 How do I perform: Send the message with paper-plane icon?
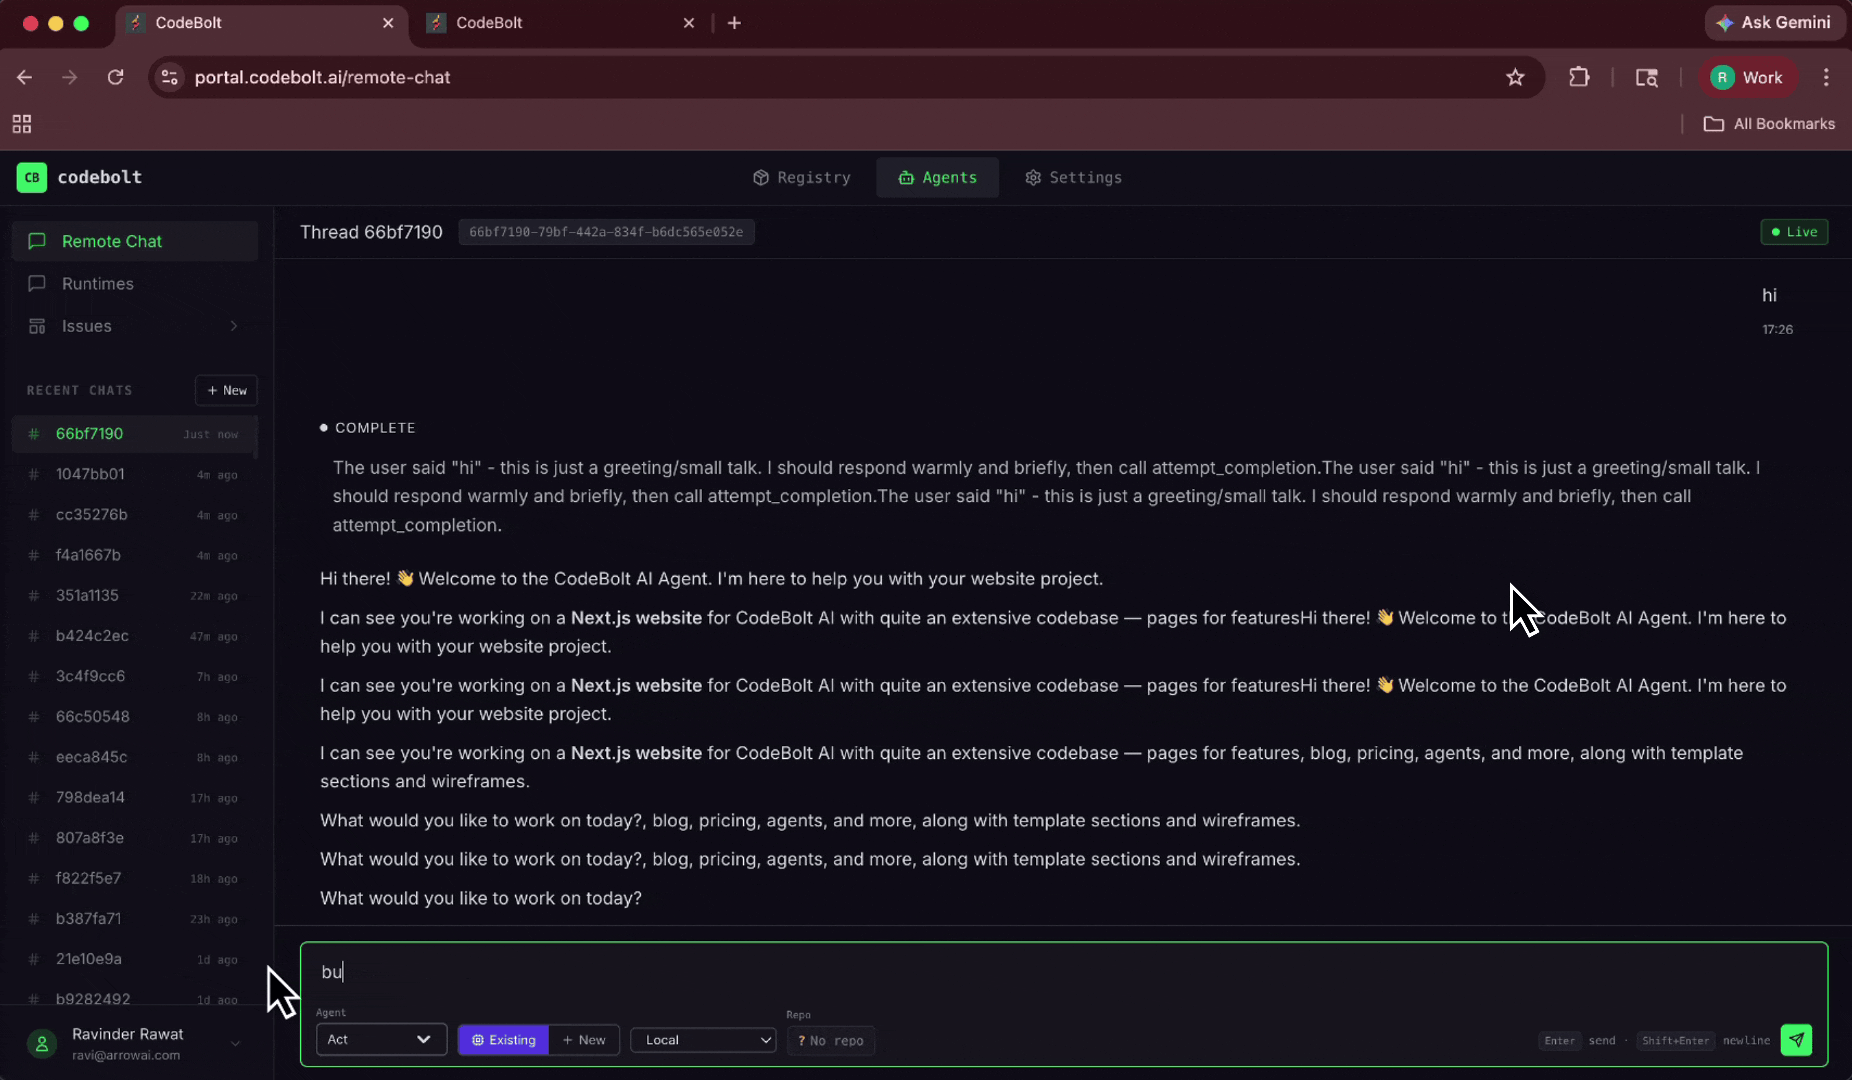(1796, 1040)
